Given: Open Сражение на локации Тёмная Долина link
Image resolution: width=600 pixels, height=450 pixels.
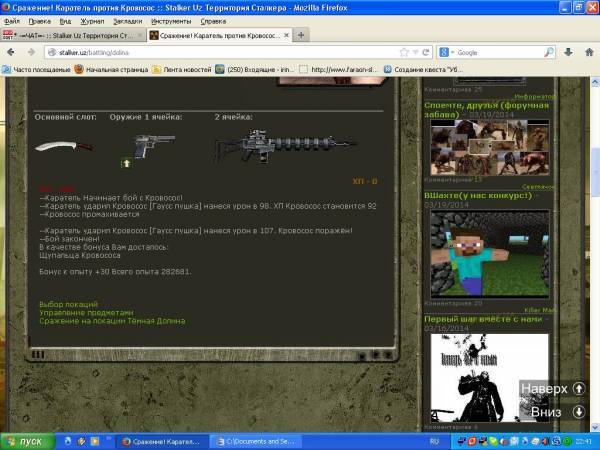Looking at the screenshot, I should pyautogui.click(x=112, y=321).
